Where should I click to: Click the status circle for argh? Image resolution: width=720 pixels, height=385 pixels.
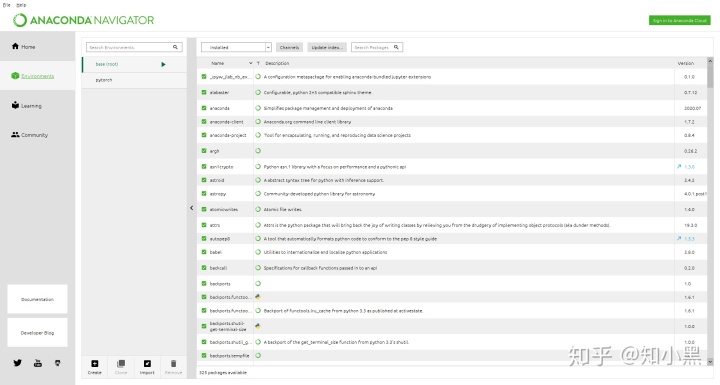[258, 151]
